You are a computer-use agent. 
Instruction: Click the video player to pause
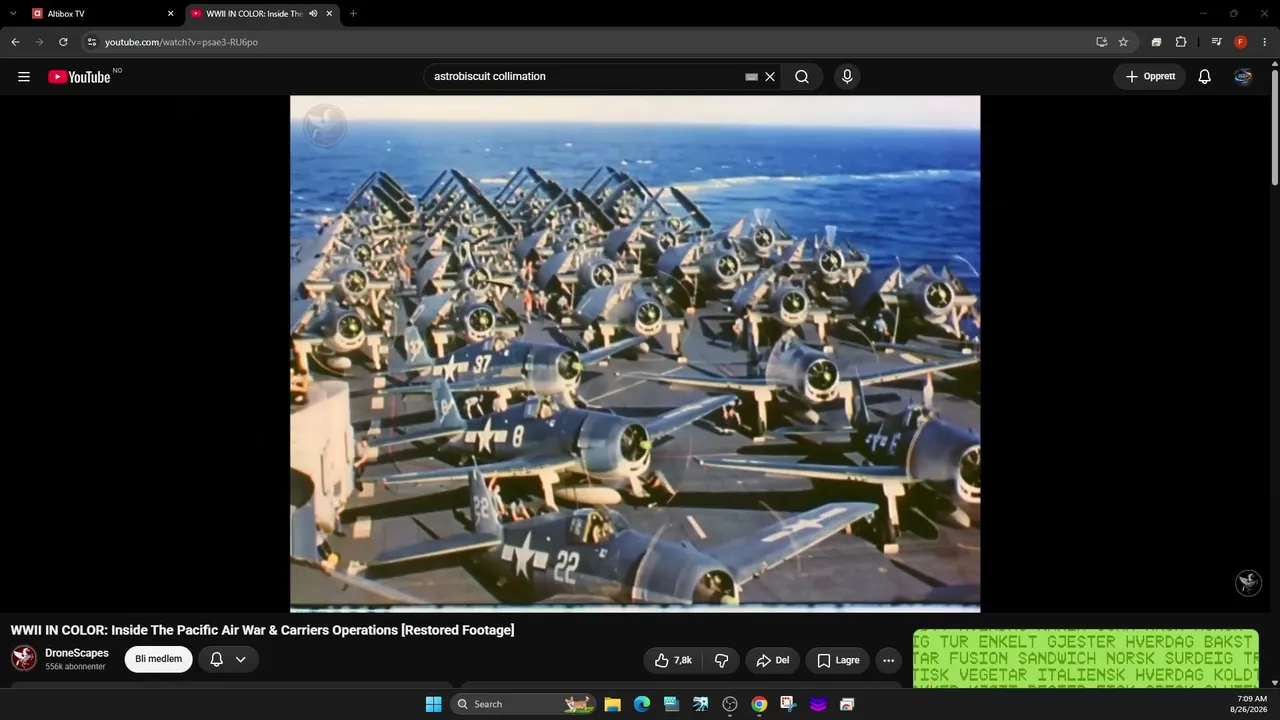click(x=635, y=353)
